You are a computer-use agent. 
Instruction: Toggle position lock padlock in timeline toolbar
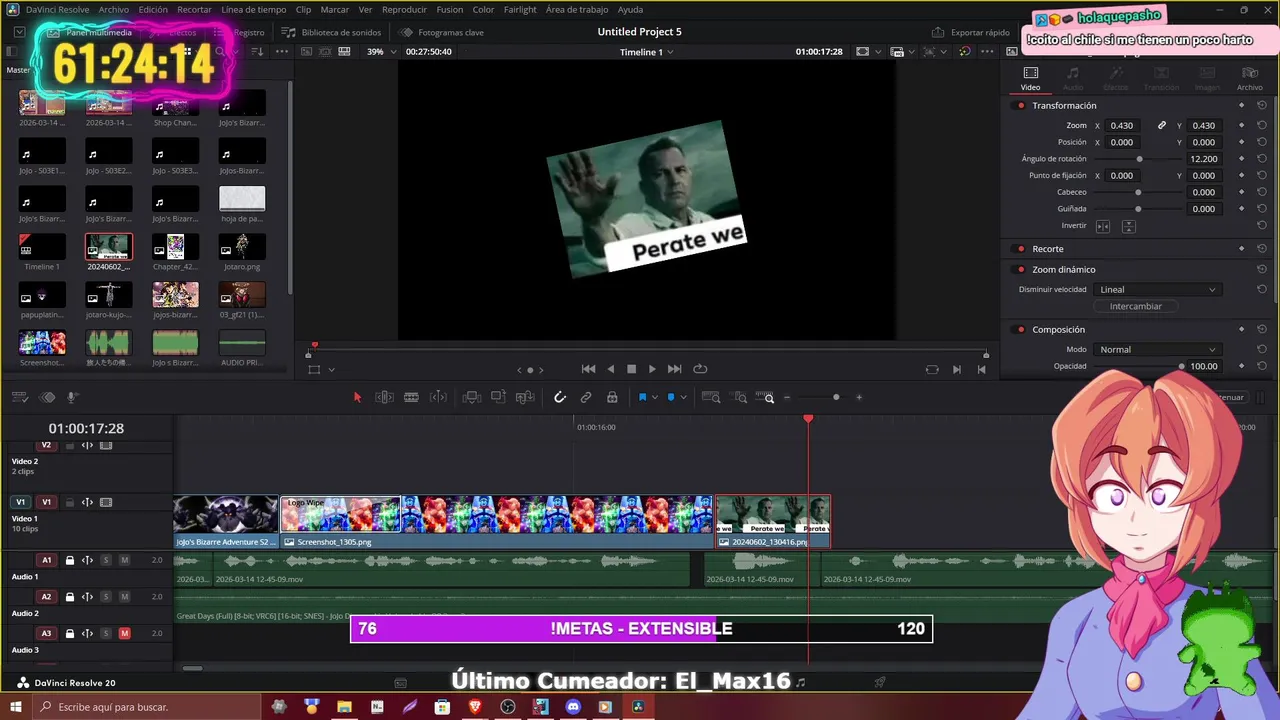[612, 397]
